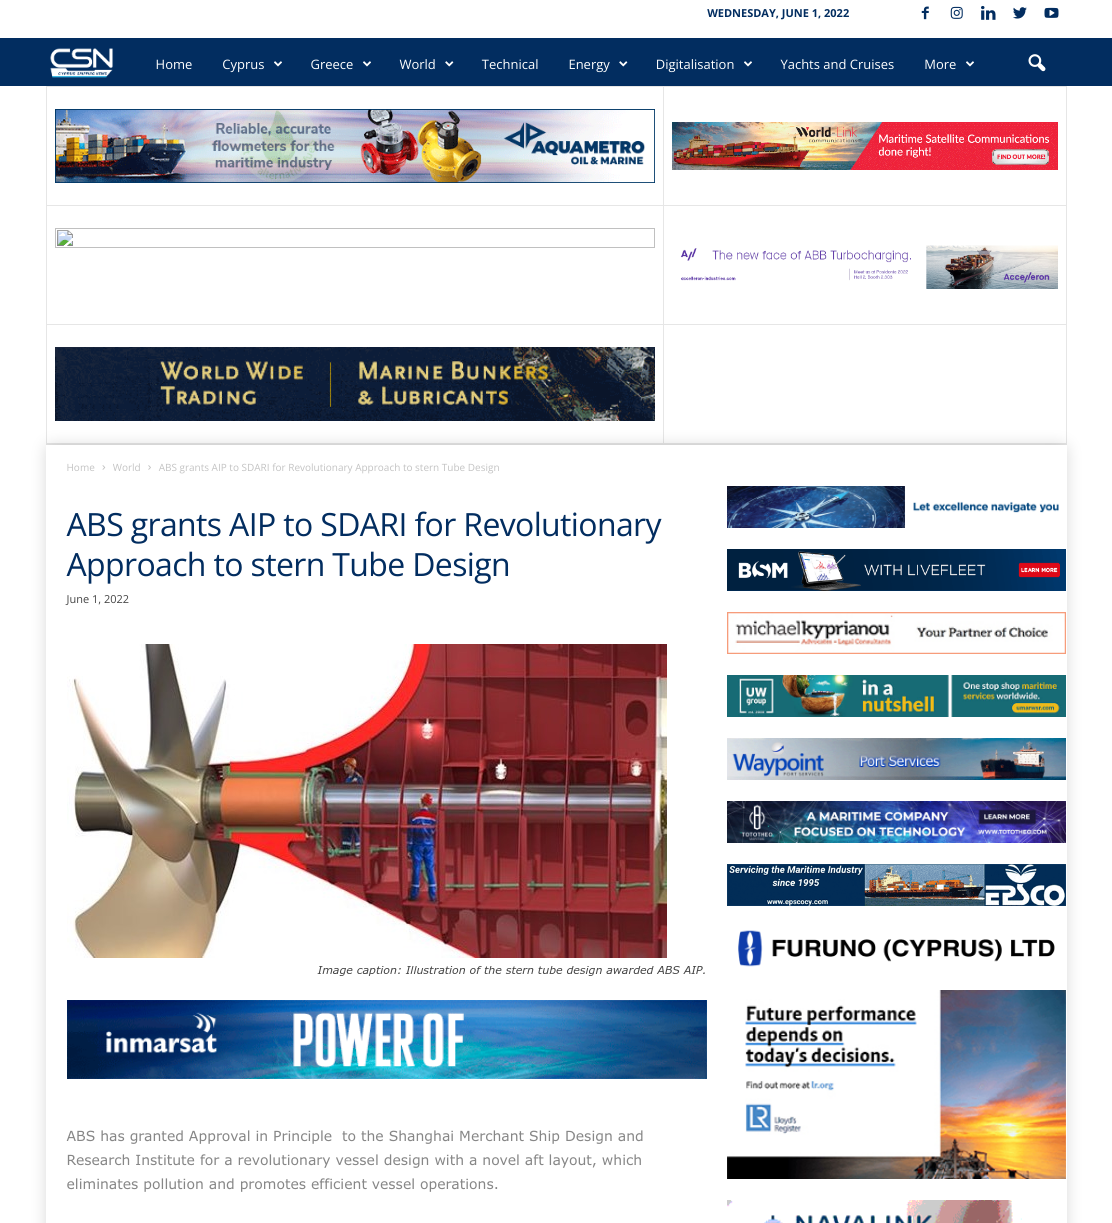Open the Technical menu item
The height and width of the screenshot is (1223, 1112).
pyautogui.click(x=510, y=64)
